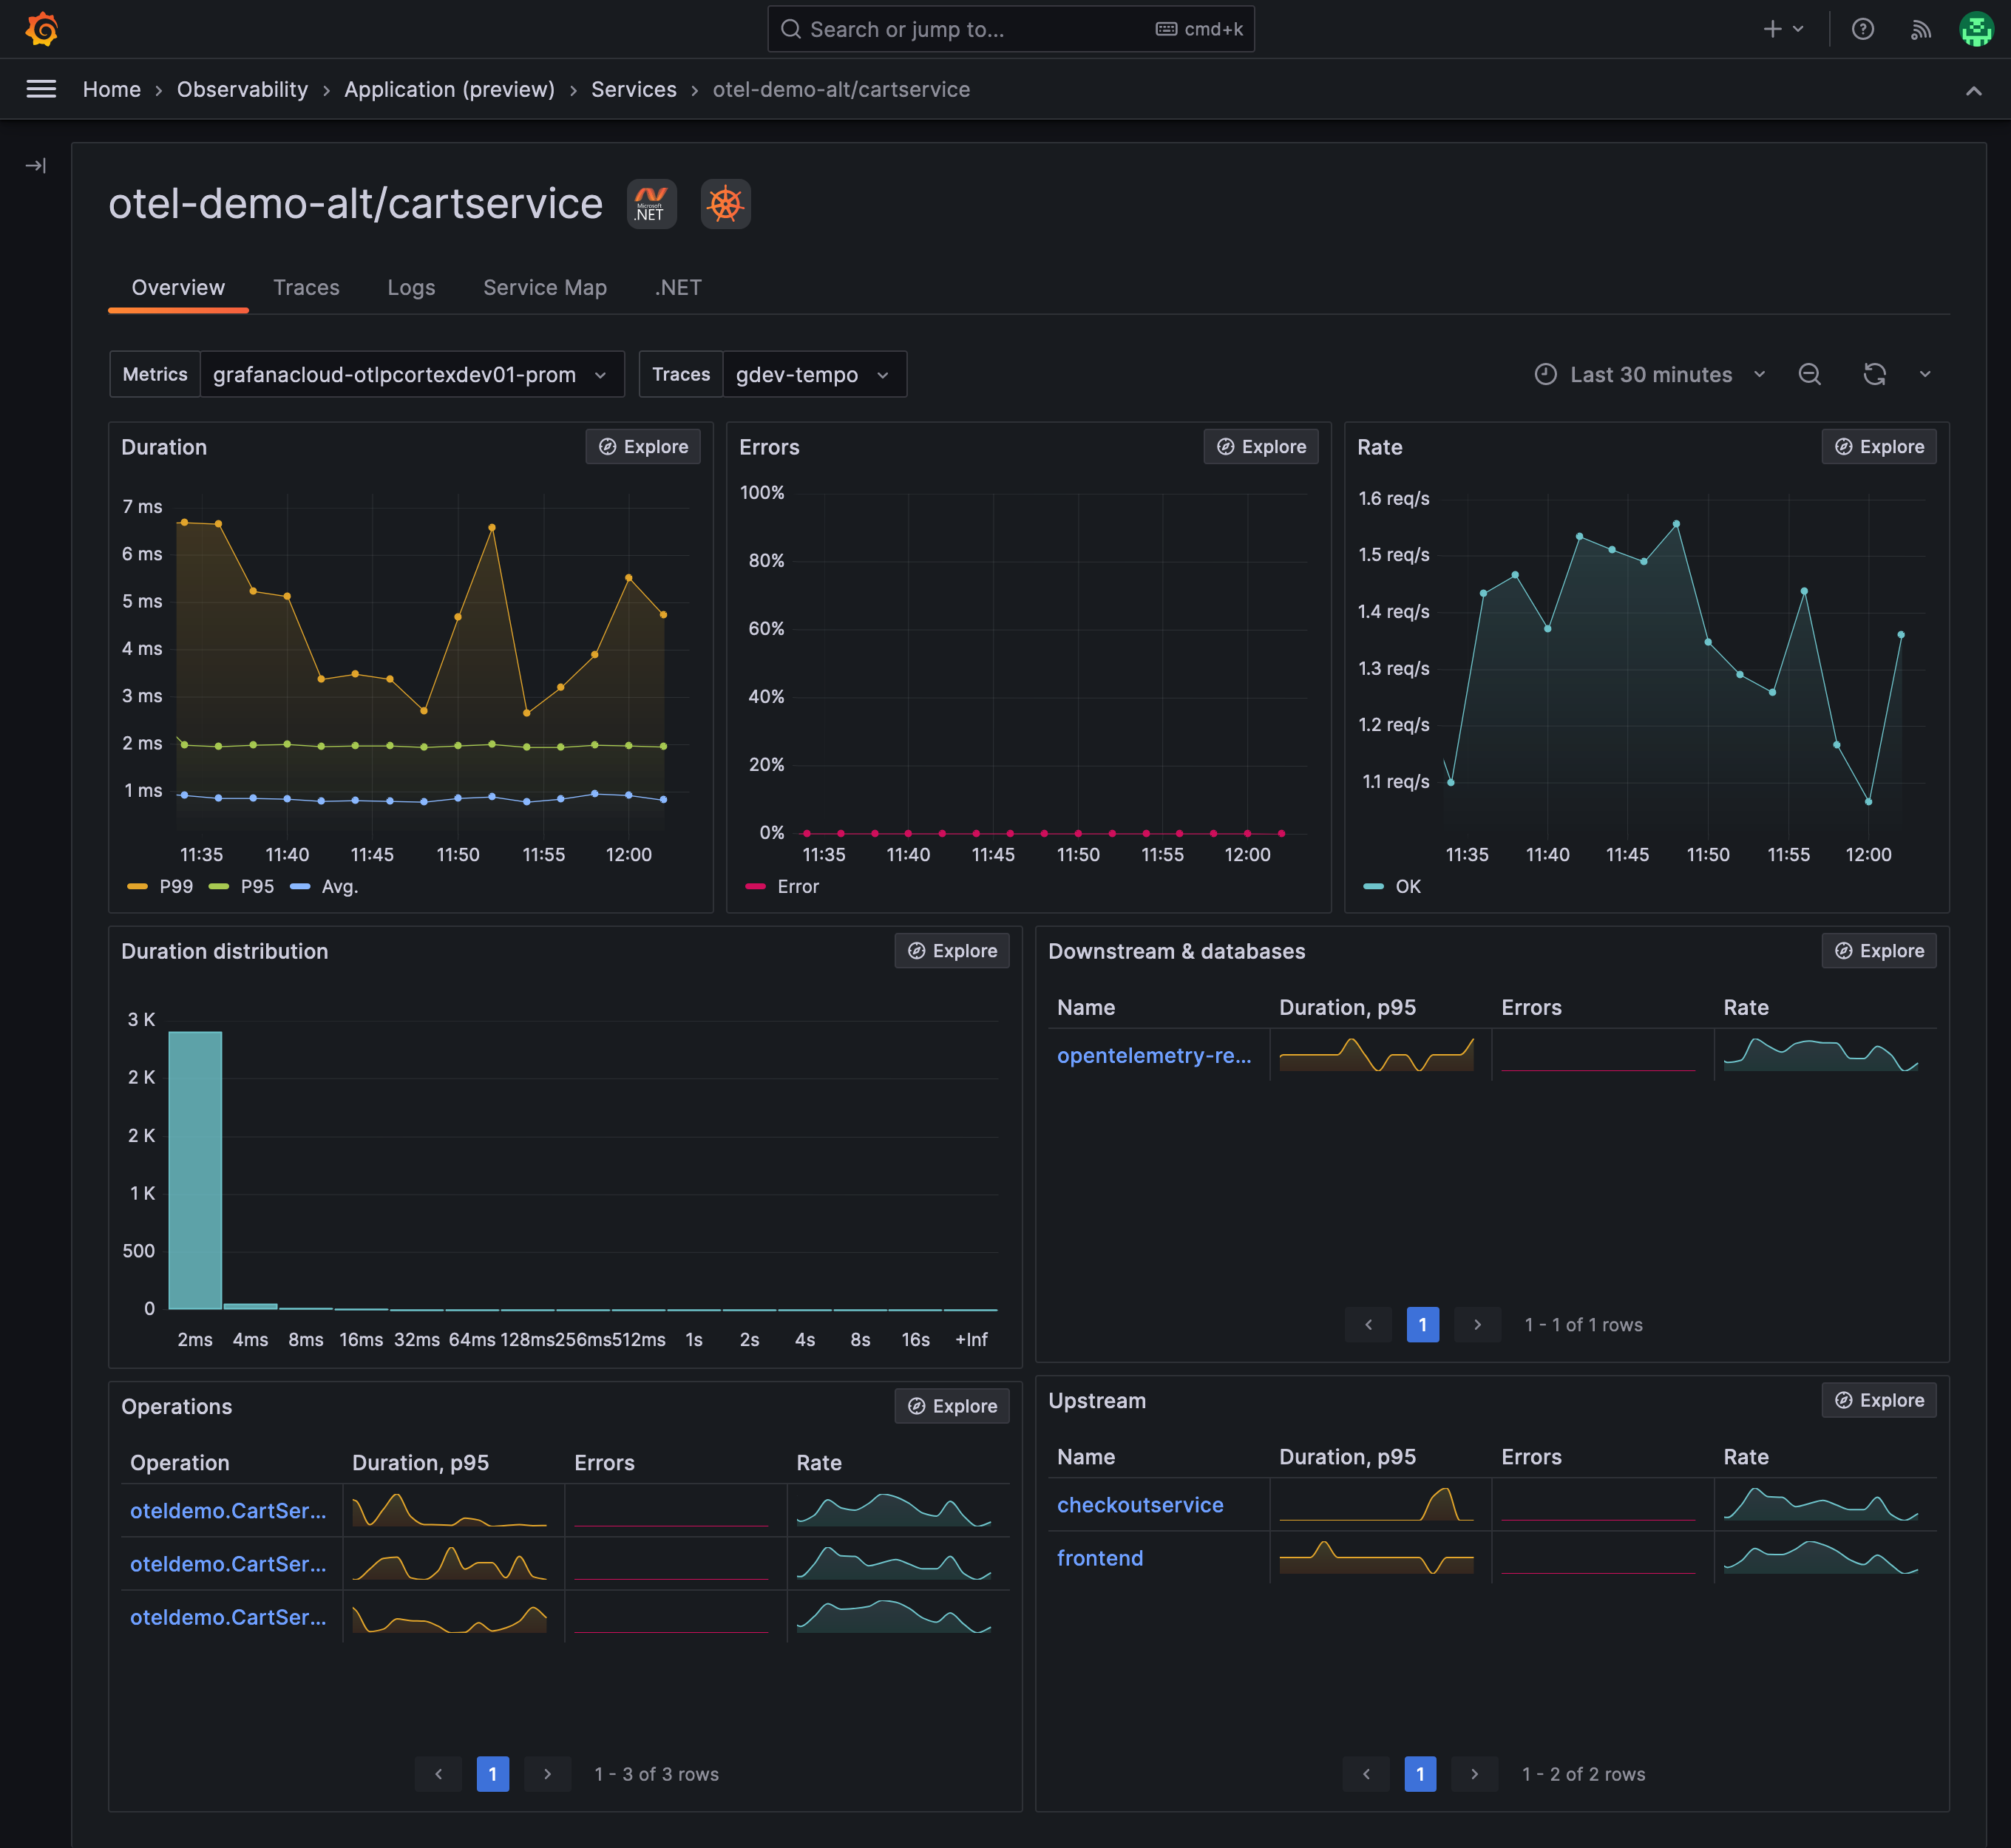Screen dimensions: 2011x1848
Task: Click Explore on the Duration panel
Action: [643, 447]
